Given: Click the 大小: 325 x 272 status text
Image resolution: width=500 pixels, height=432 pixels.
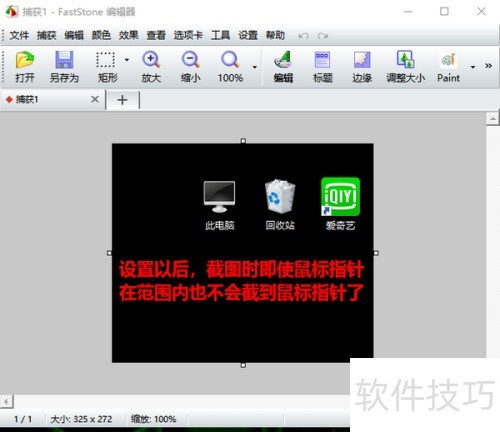Looking at the screenshot, I should click(81, 419).
